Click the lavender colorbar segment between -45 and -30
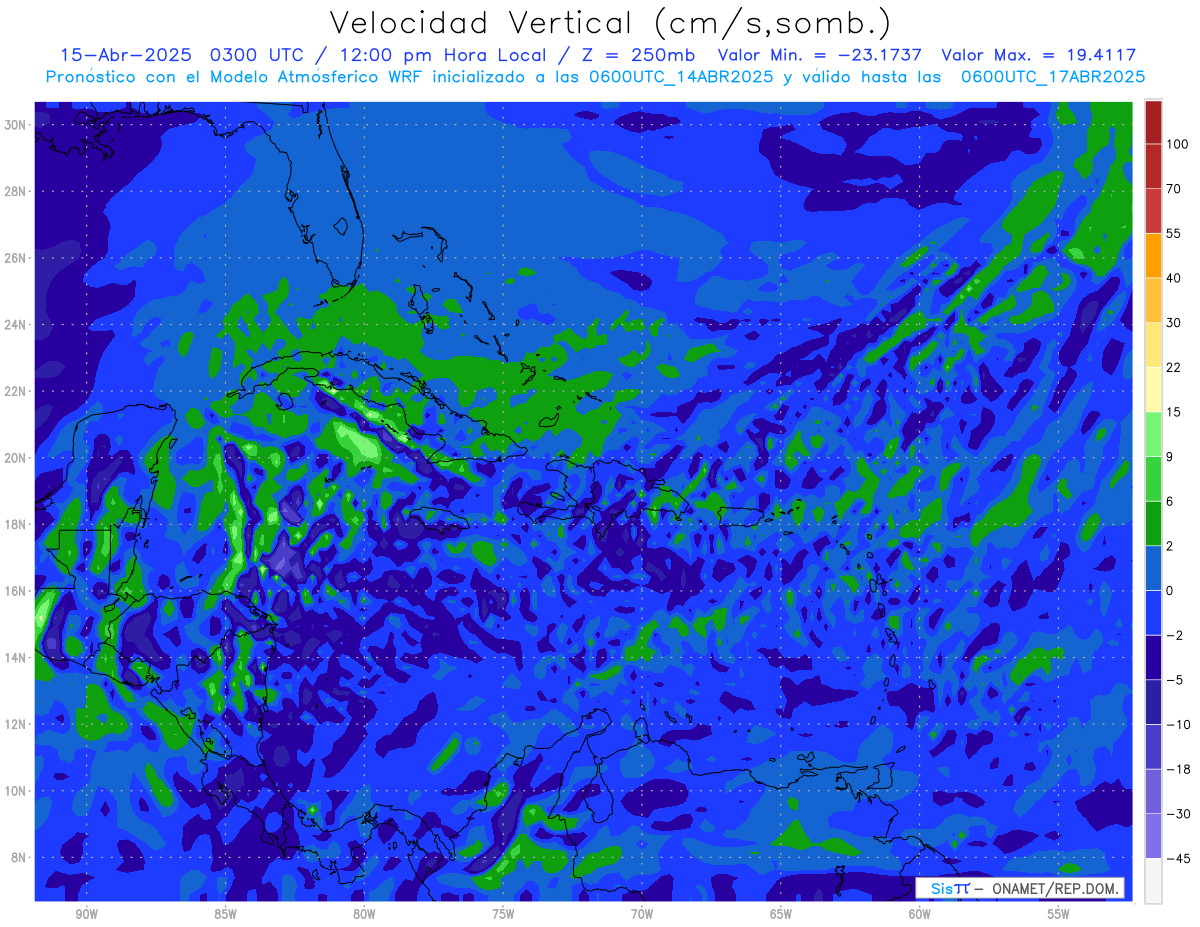 point(1153,835)
